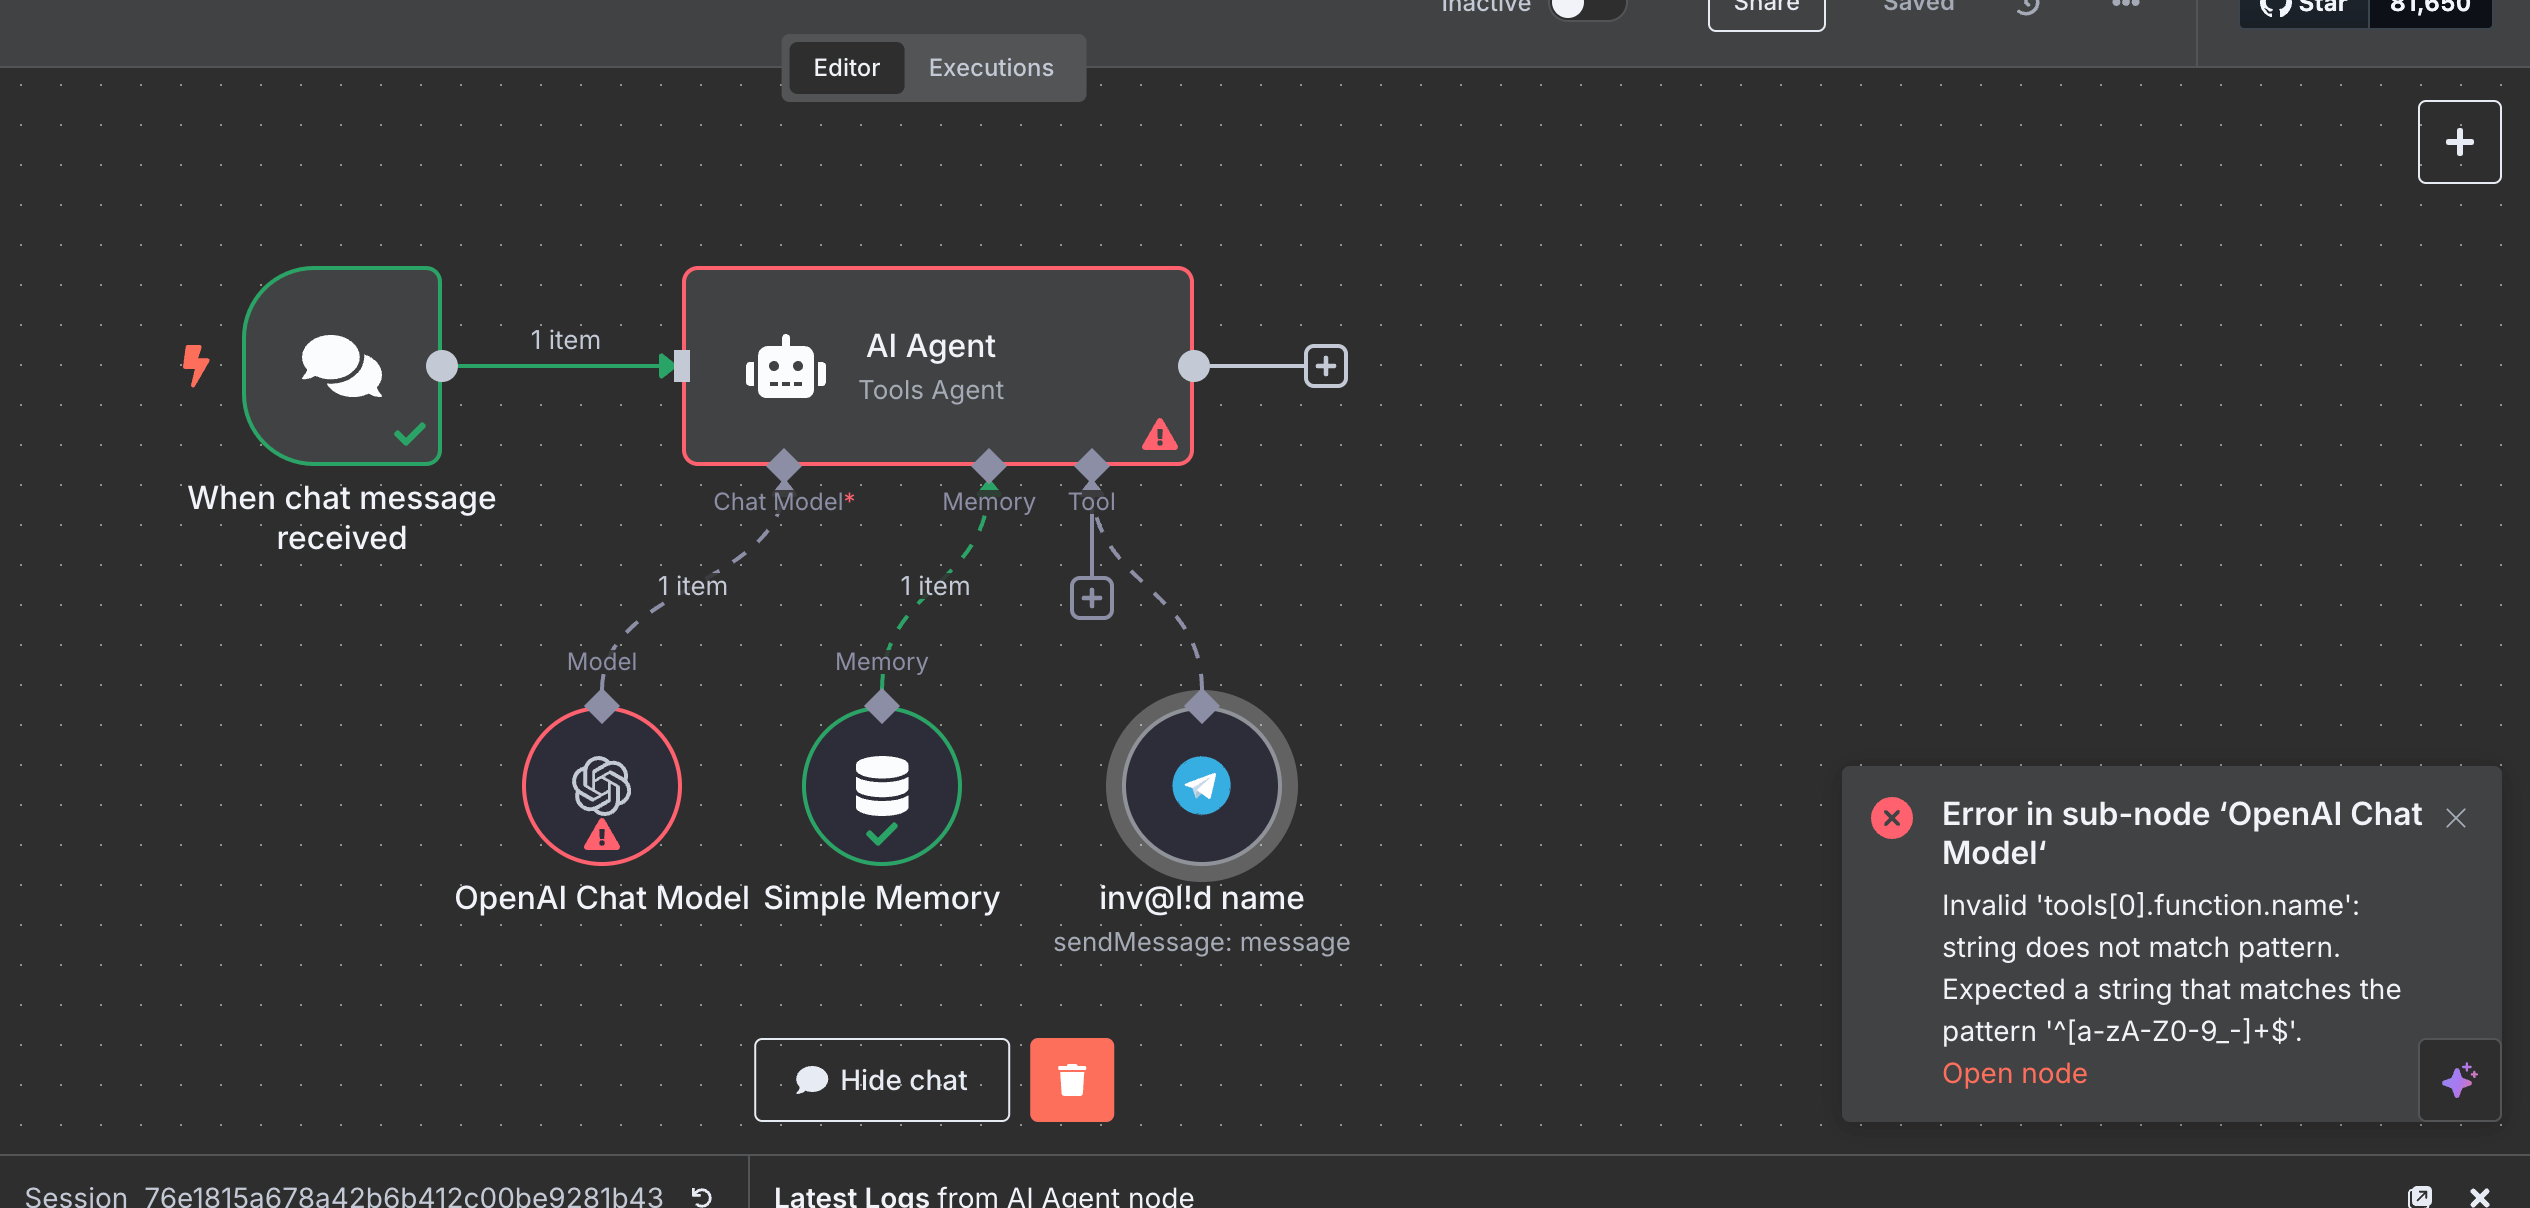Pop out the logs panel

coord(2419,1196)
